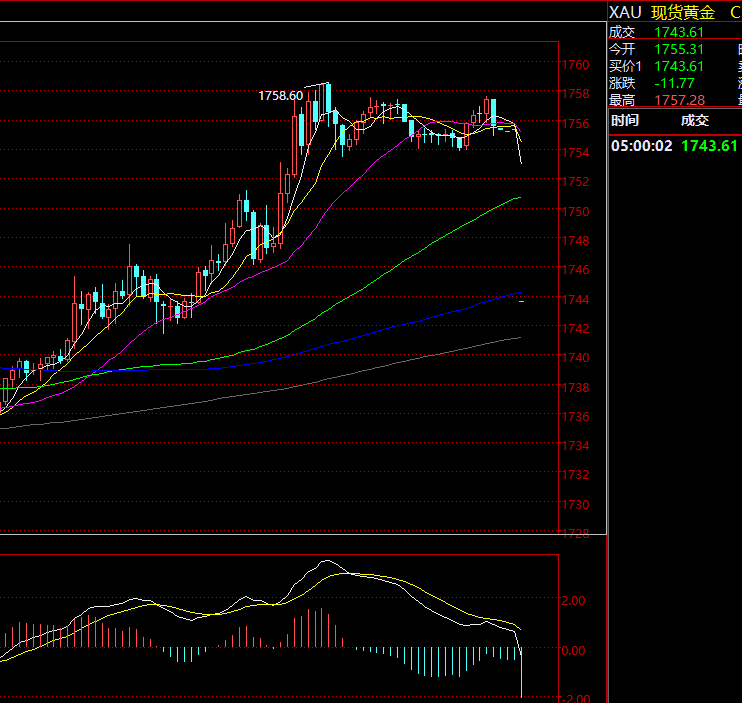Click the 2.00 MACD axis label
742x703 pixels.
click(x=573, y=601)
